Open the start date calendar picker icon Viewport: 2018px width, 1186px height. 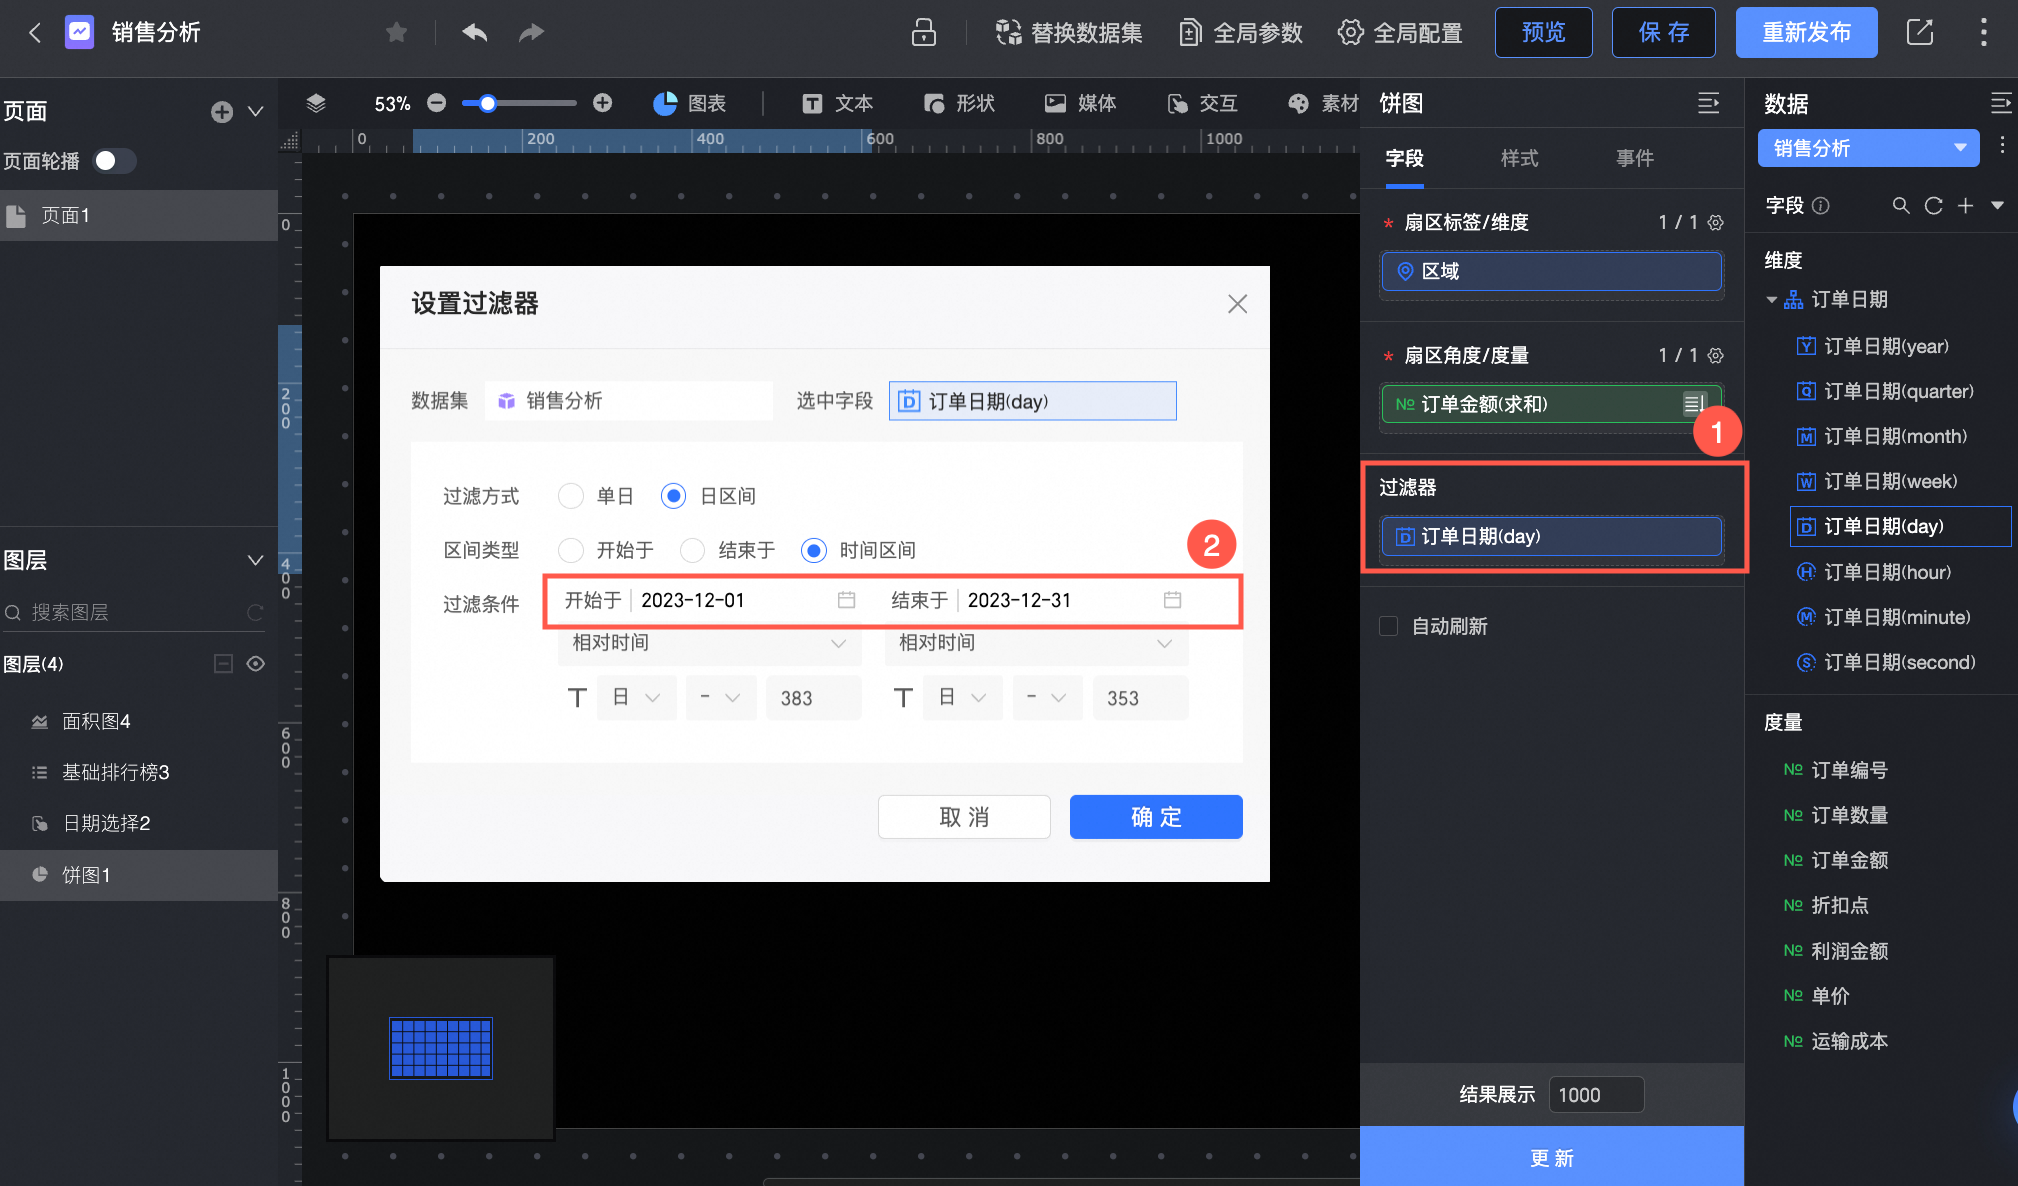[x=846, y=600]
